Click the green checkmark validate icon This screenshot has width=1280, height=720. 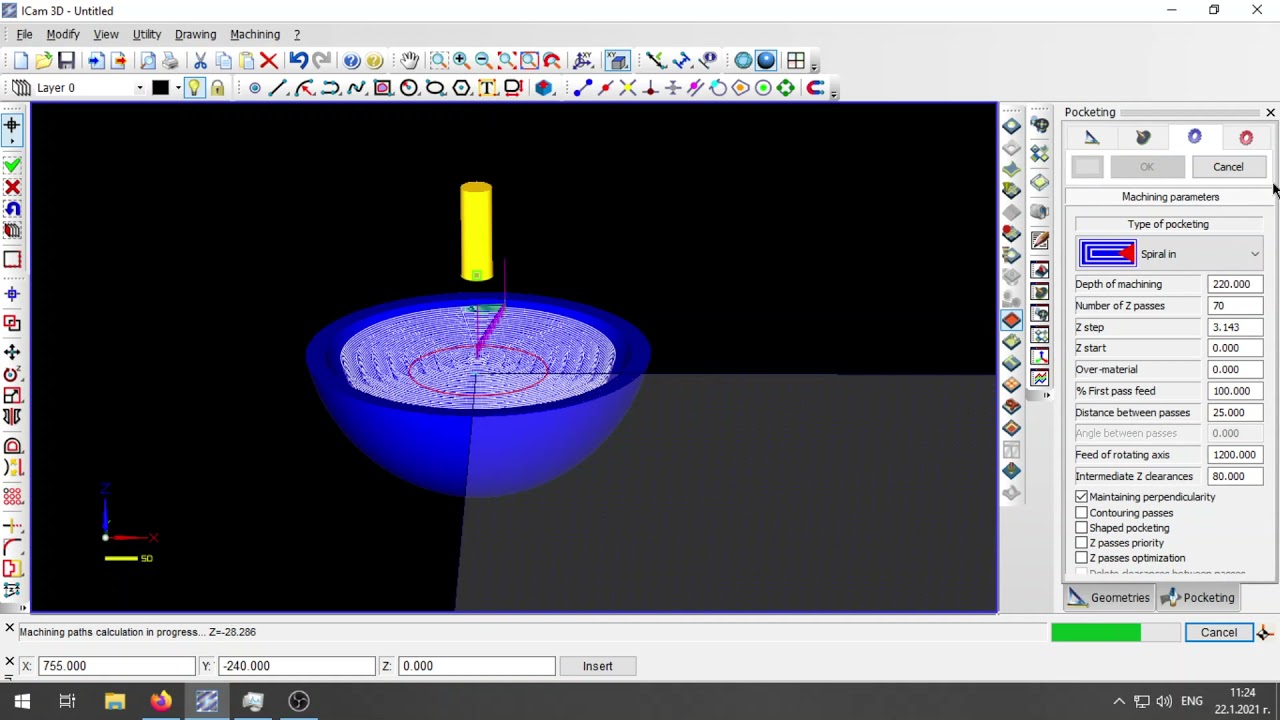12,165
